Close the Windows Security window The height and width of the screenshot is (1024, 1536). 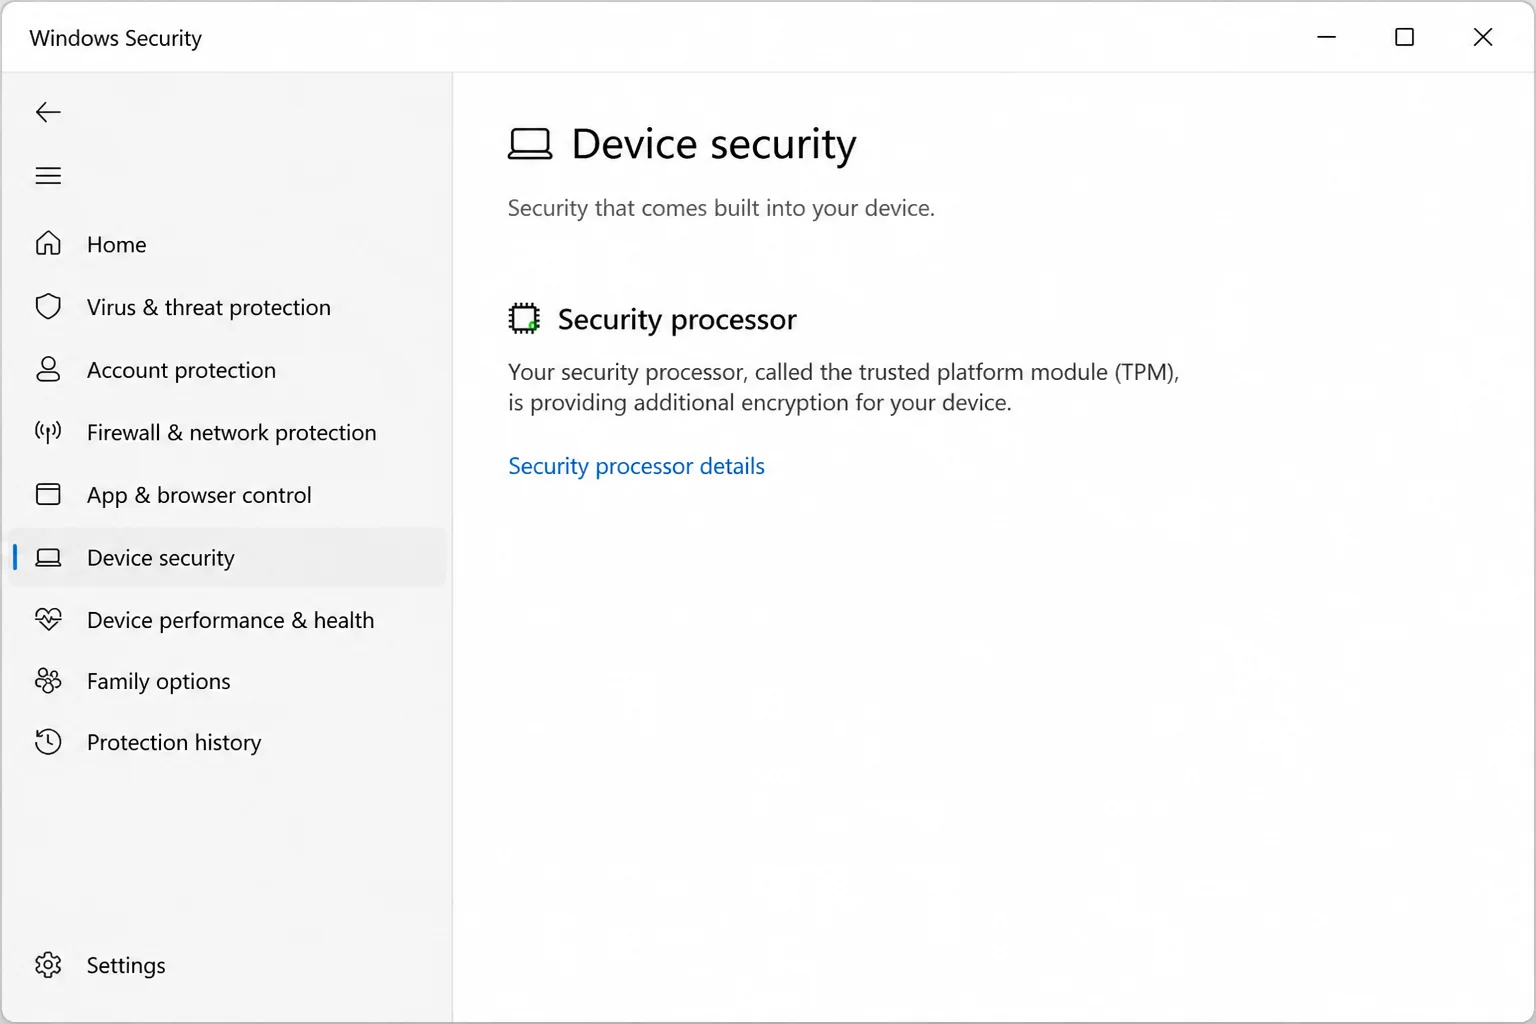click(1483, 37)
